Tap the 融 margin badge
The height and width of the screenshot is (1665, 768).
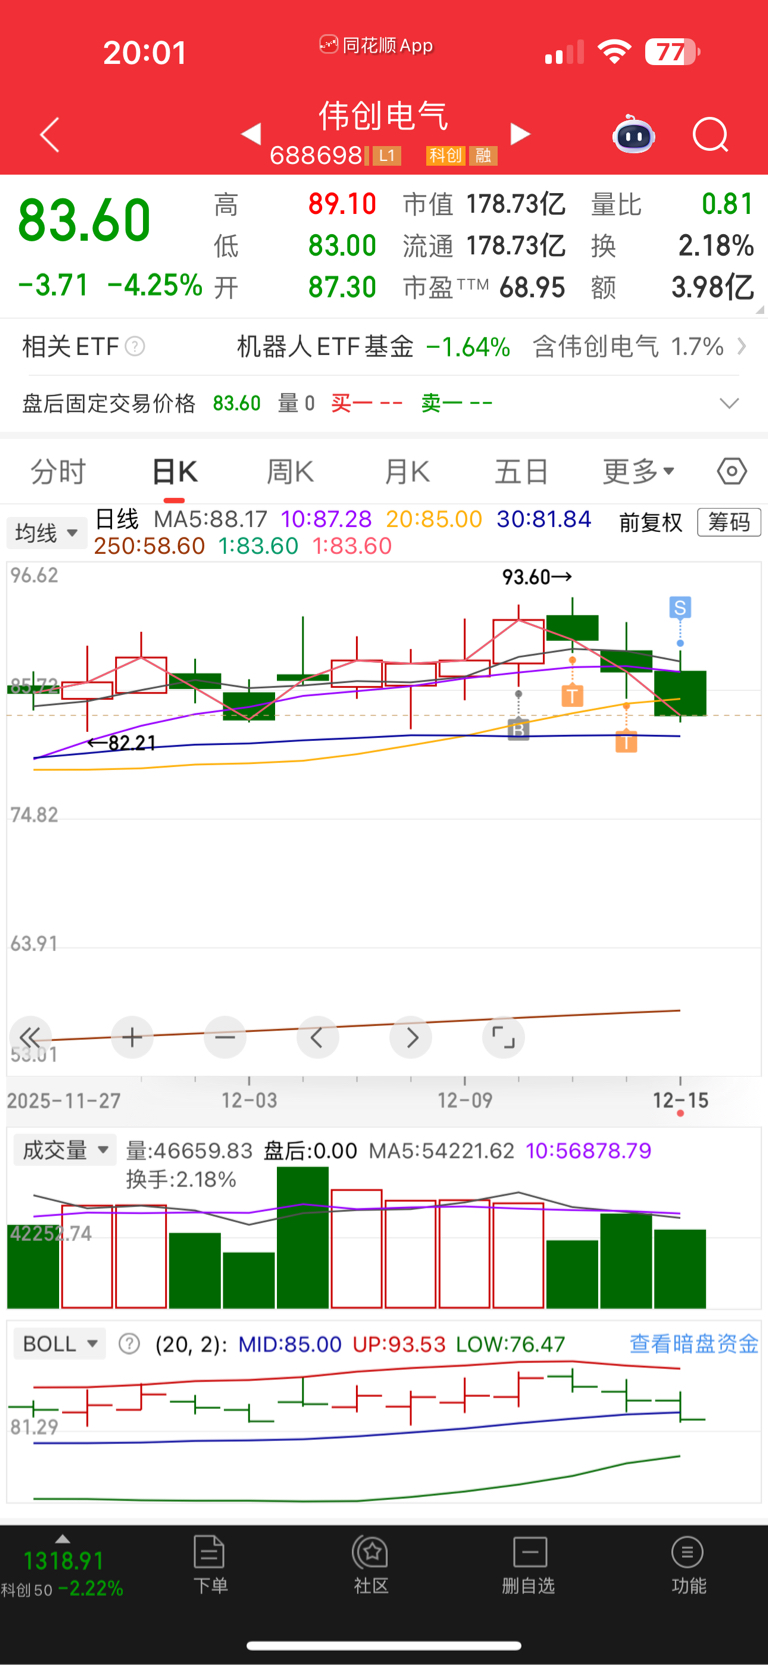484,155
